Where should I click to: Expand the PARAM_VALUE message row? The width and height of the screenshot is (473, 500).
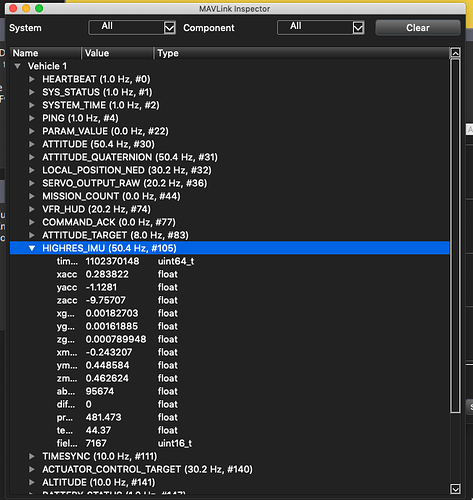click(x=32, y=131)
